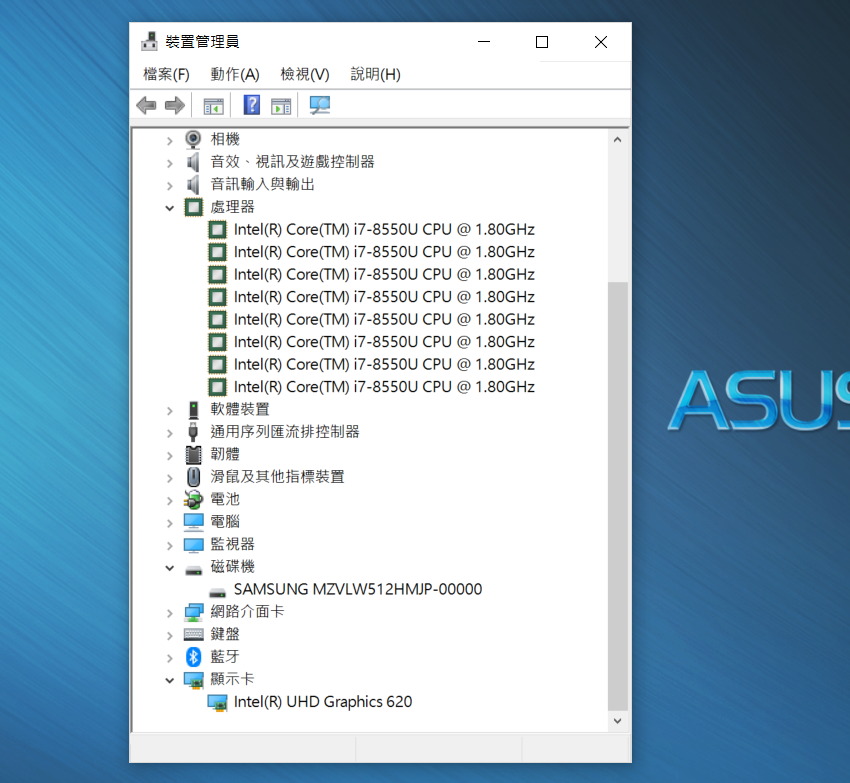Expand the 軟體裝置 category
The width and height of the screenshot is (850, 783).
[170, 410]
